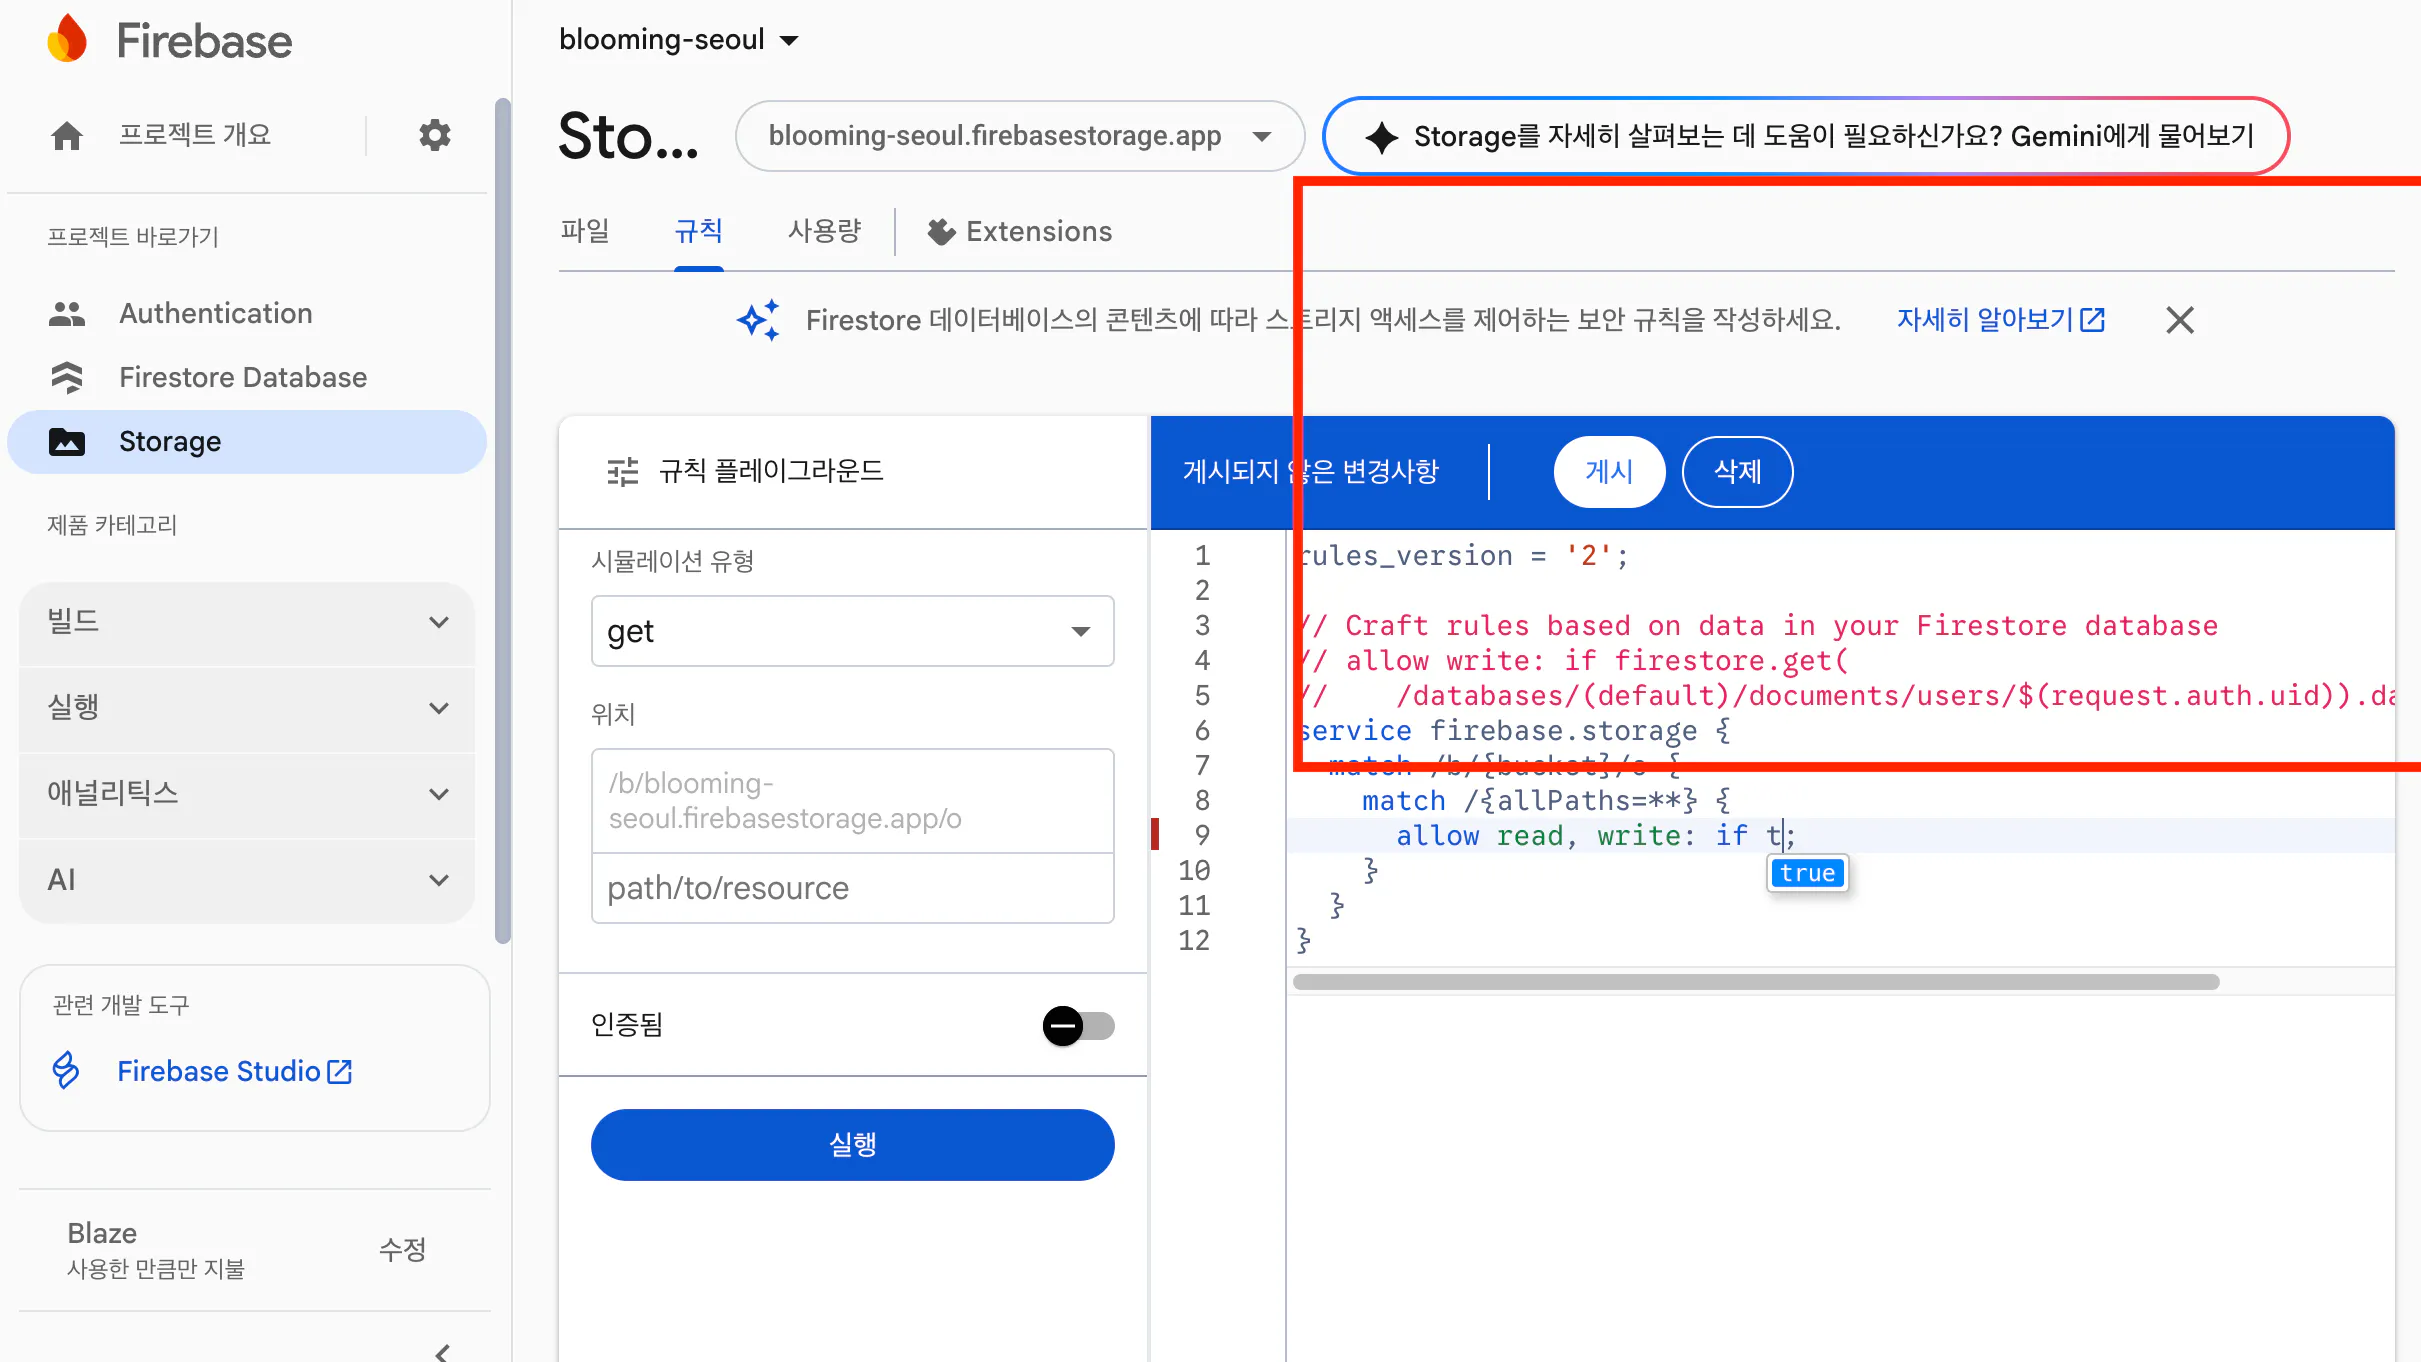
Task: Click the project overview home icon
Action: click(67, 135)
